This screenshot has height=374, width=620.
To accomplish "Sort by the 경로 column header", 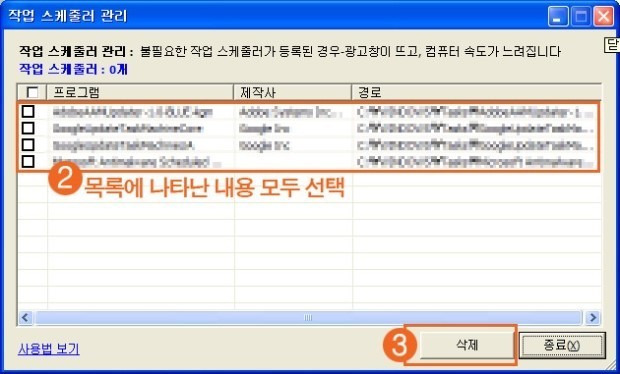I will (476, 93).
